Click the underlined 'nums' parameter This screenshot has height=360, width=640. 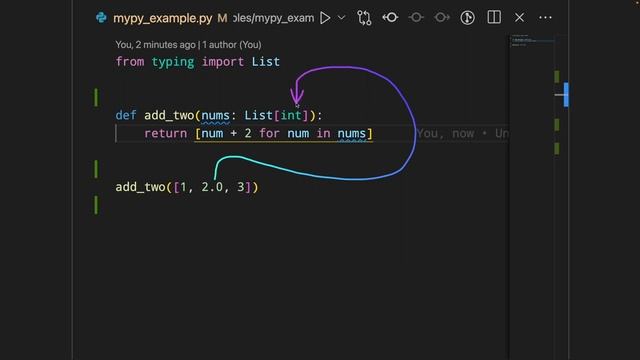[x=216, y=116]
